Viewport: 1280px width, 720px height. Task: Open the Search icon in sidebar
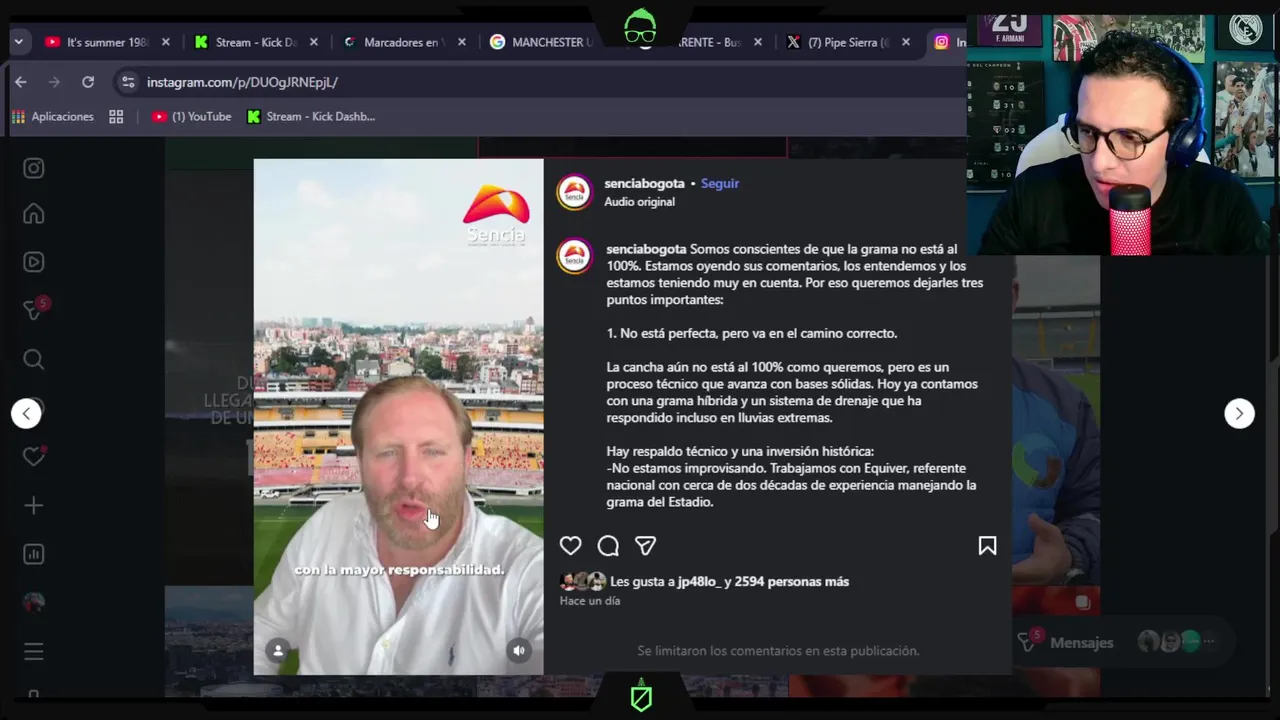34,359
